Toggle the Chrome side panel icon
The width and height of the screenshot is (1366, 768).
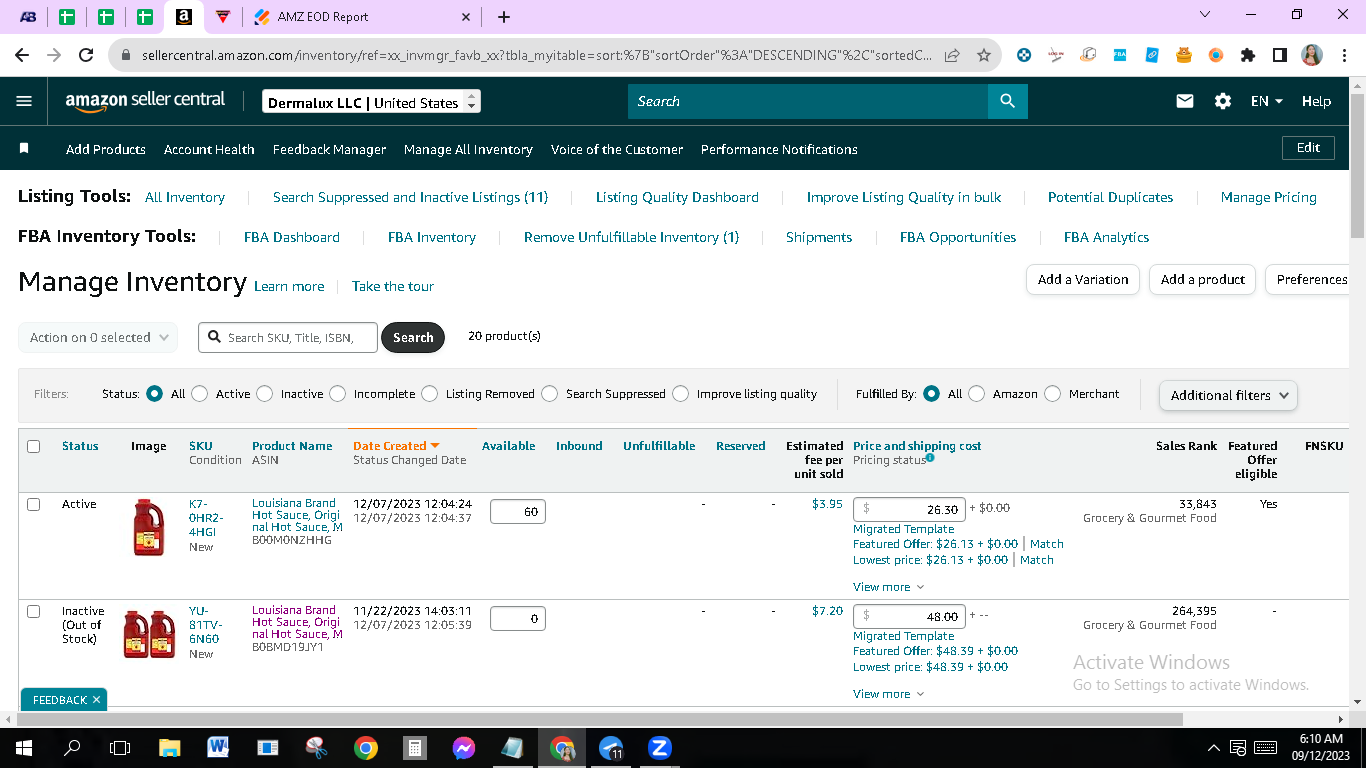[x=1280, y=56]
